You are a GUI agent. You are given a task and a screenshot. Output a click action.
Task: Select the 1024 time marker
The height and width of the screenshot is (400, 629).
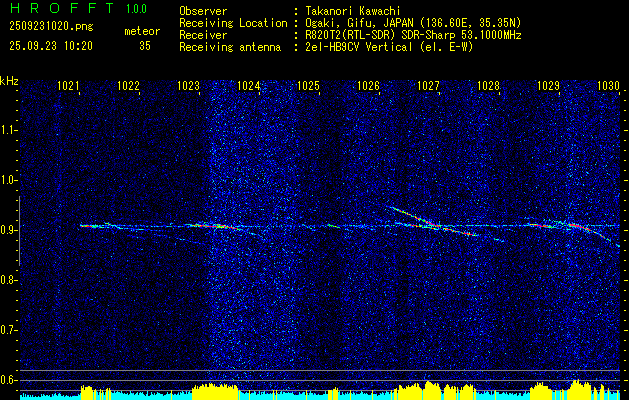pyautogui.click(x=249, y=87)
